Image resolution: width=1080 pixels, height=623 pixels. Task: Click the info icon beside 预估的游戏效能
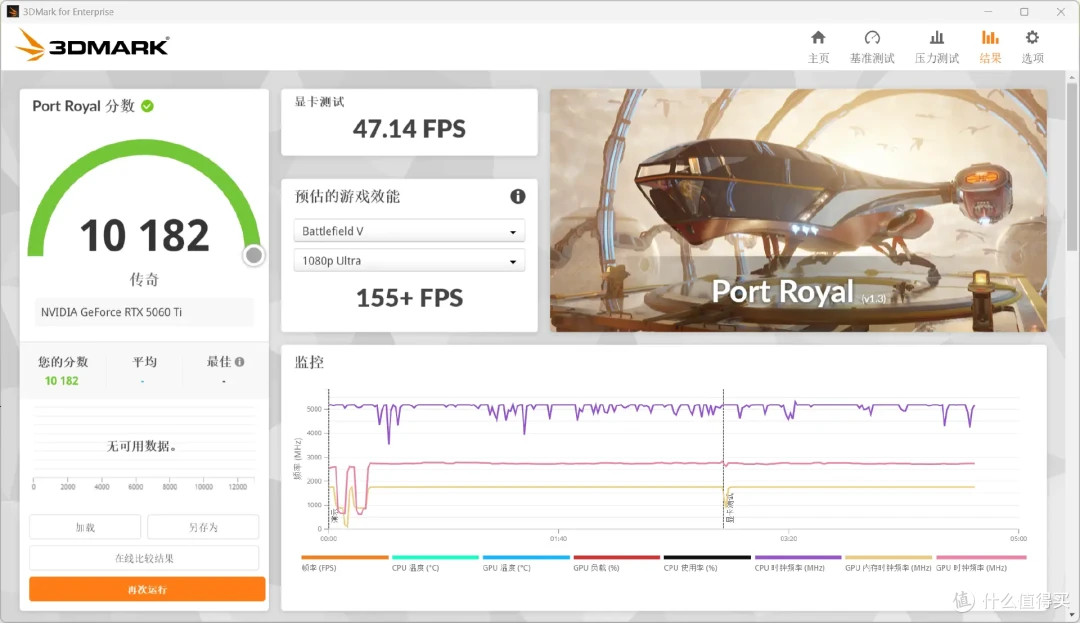tap(517, 197)
